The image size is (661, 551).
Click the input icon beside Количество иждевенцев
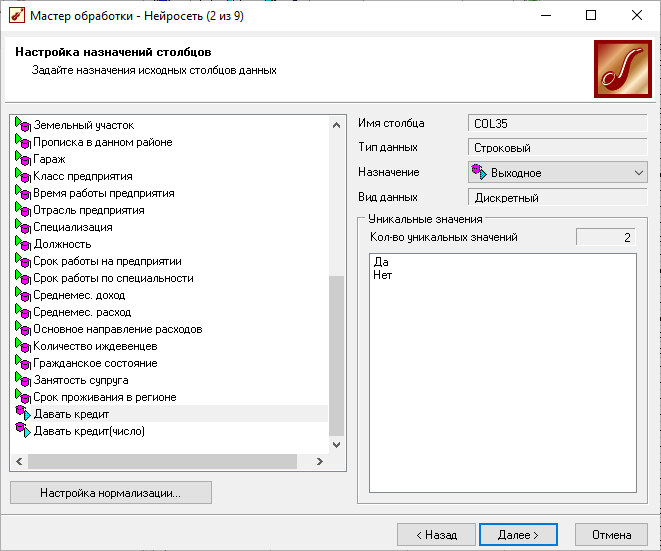23,346
